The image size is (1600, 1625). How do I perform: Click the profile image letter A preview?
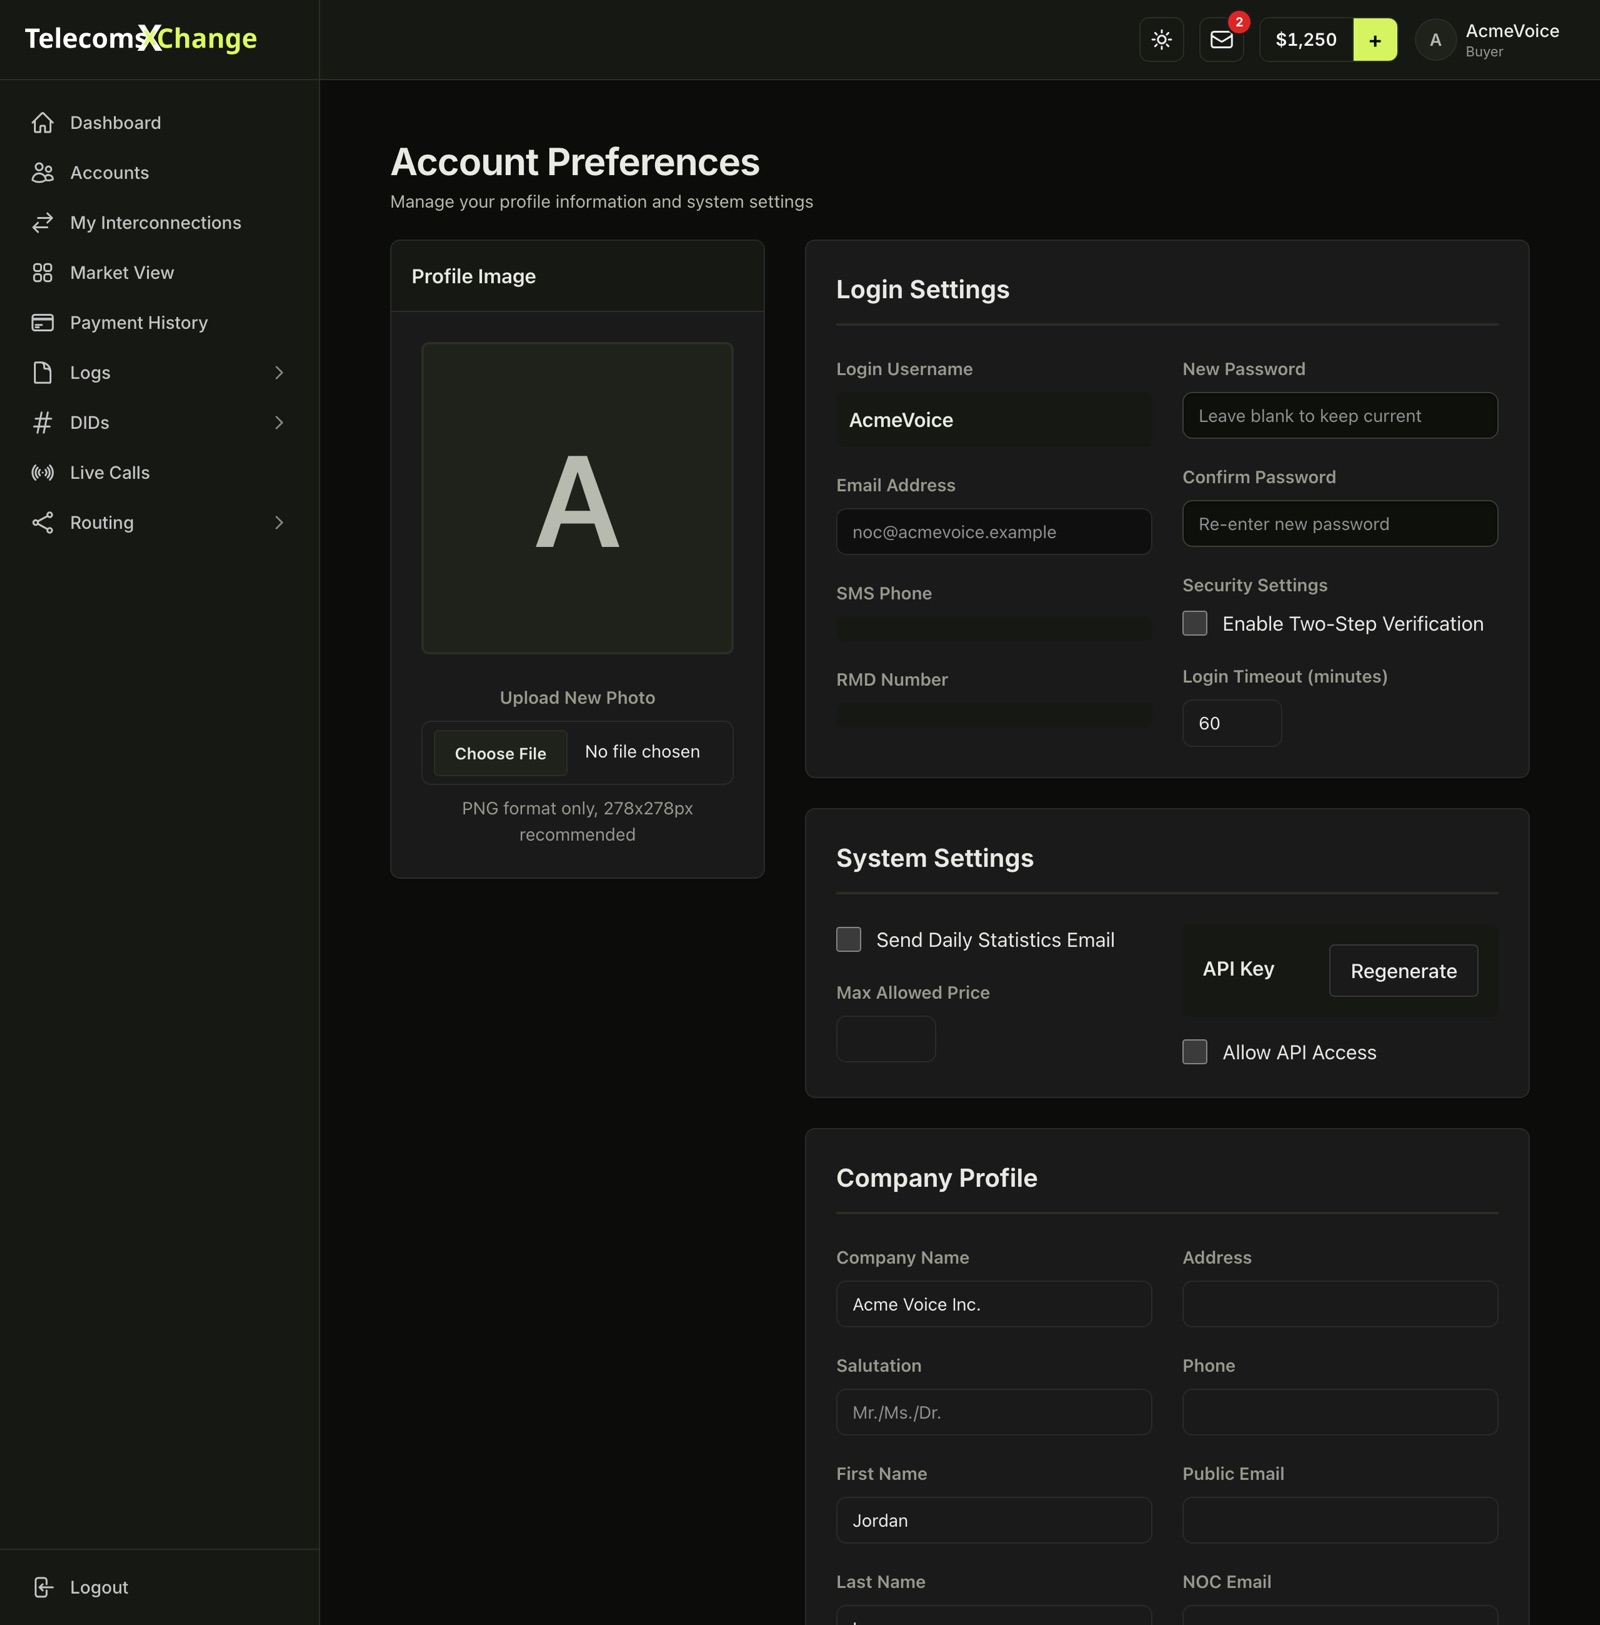point(577,498)
